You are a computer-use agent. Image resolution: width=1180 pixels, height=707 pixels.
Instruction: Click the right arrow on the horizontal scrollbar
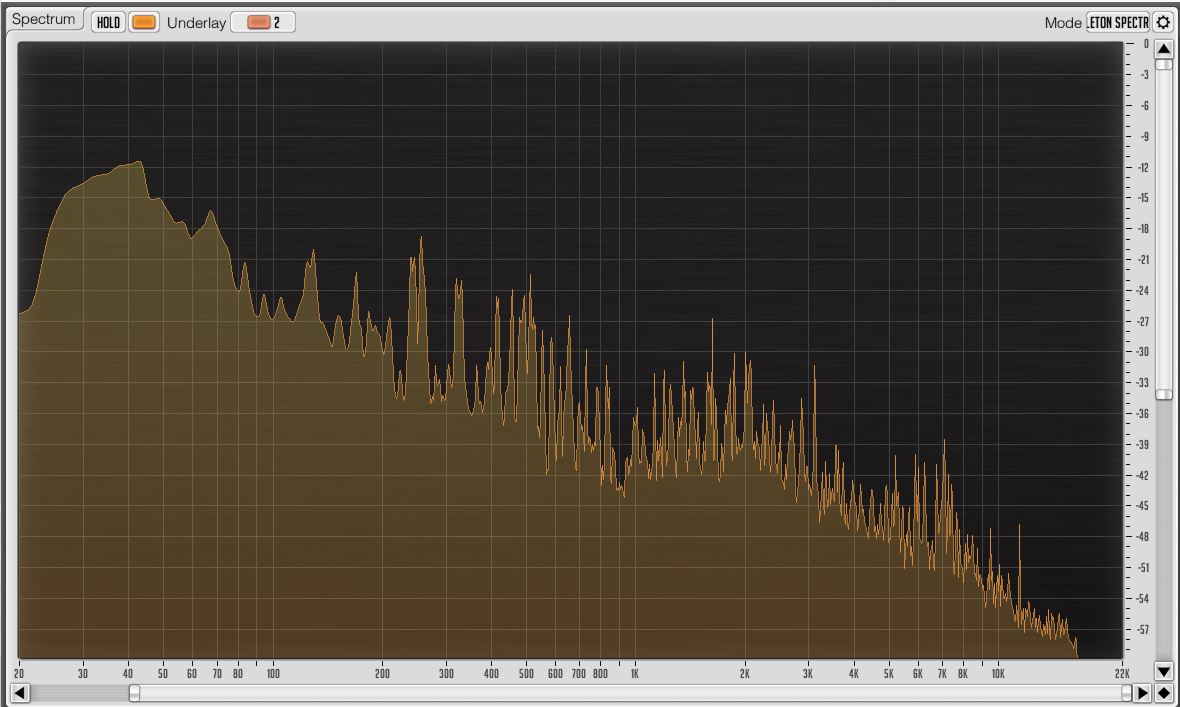coord(1143,692)
